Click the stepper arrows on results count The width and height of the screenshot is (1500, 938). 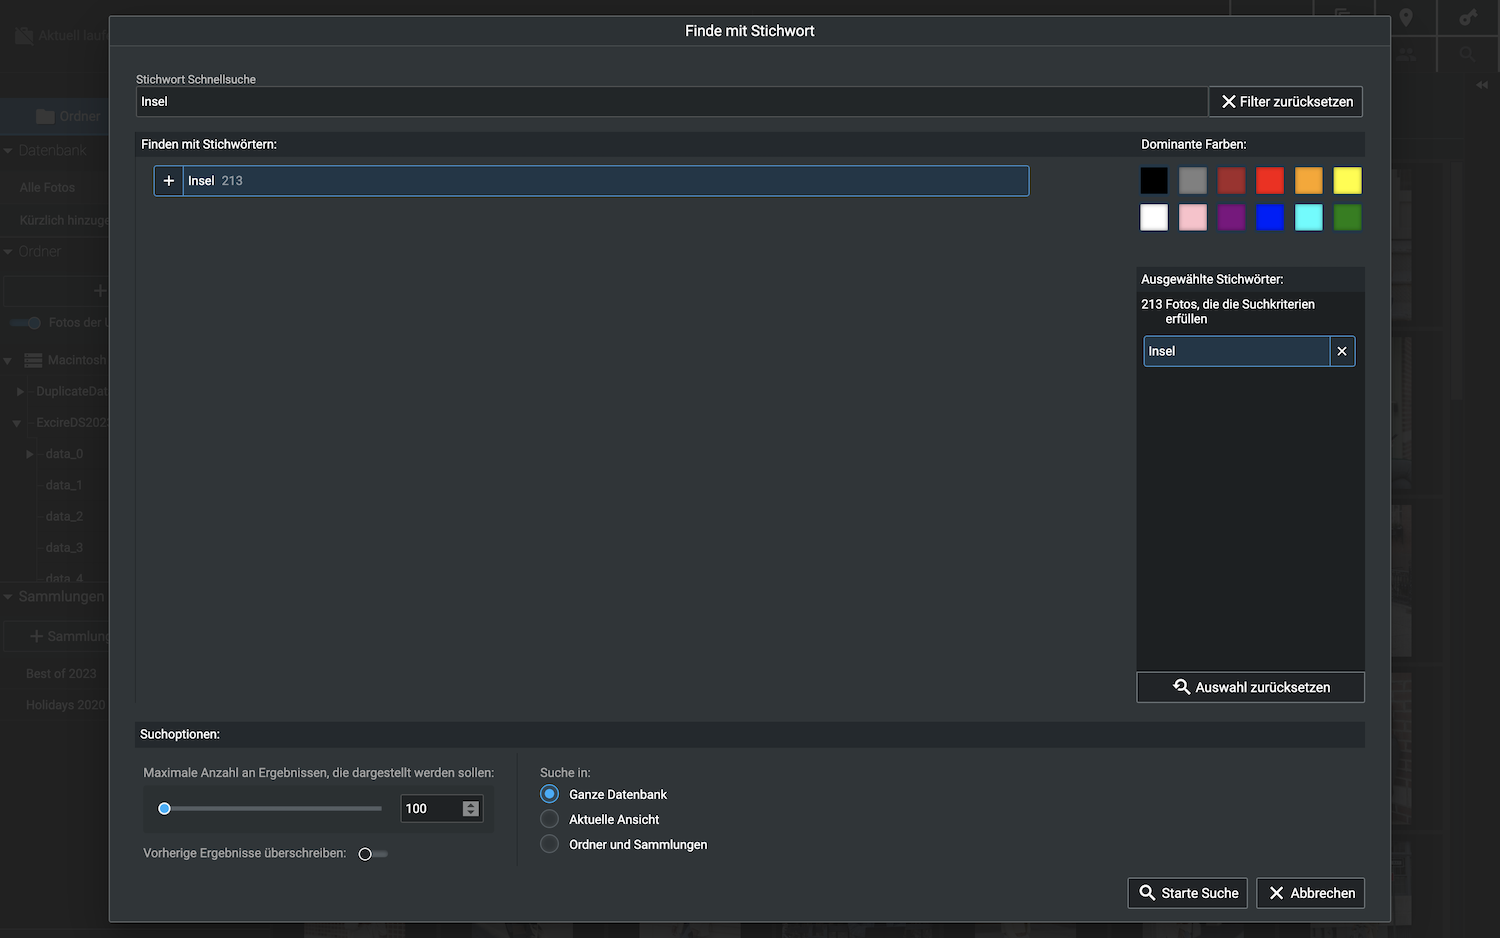click(x=471, y=809)
